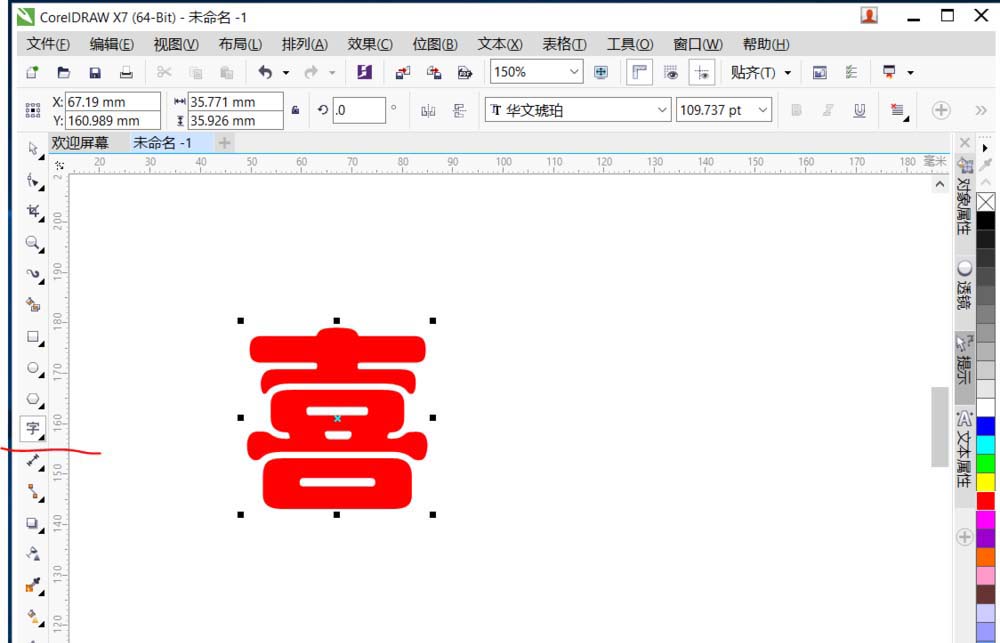Select the Connector tool
The width and height of the screenshot is (1000, 643).
[x=33, y=492]
